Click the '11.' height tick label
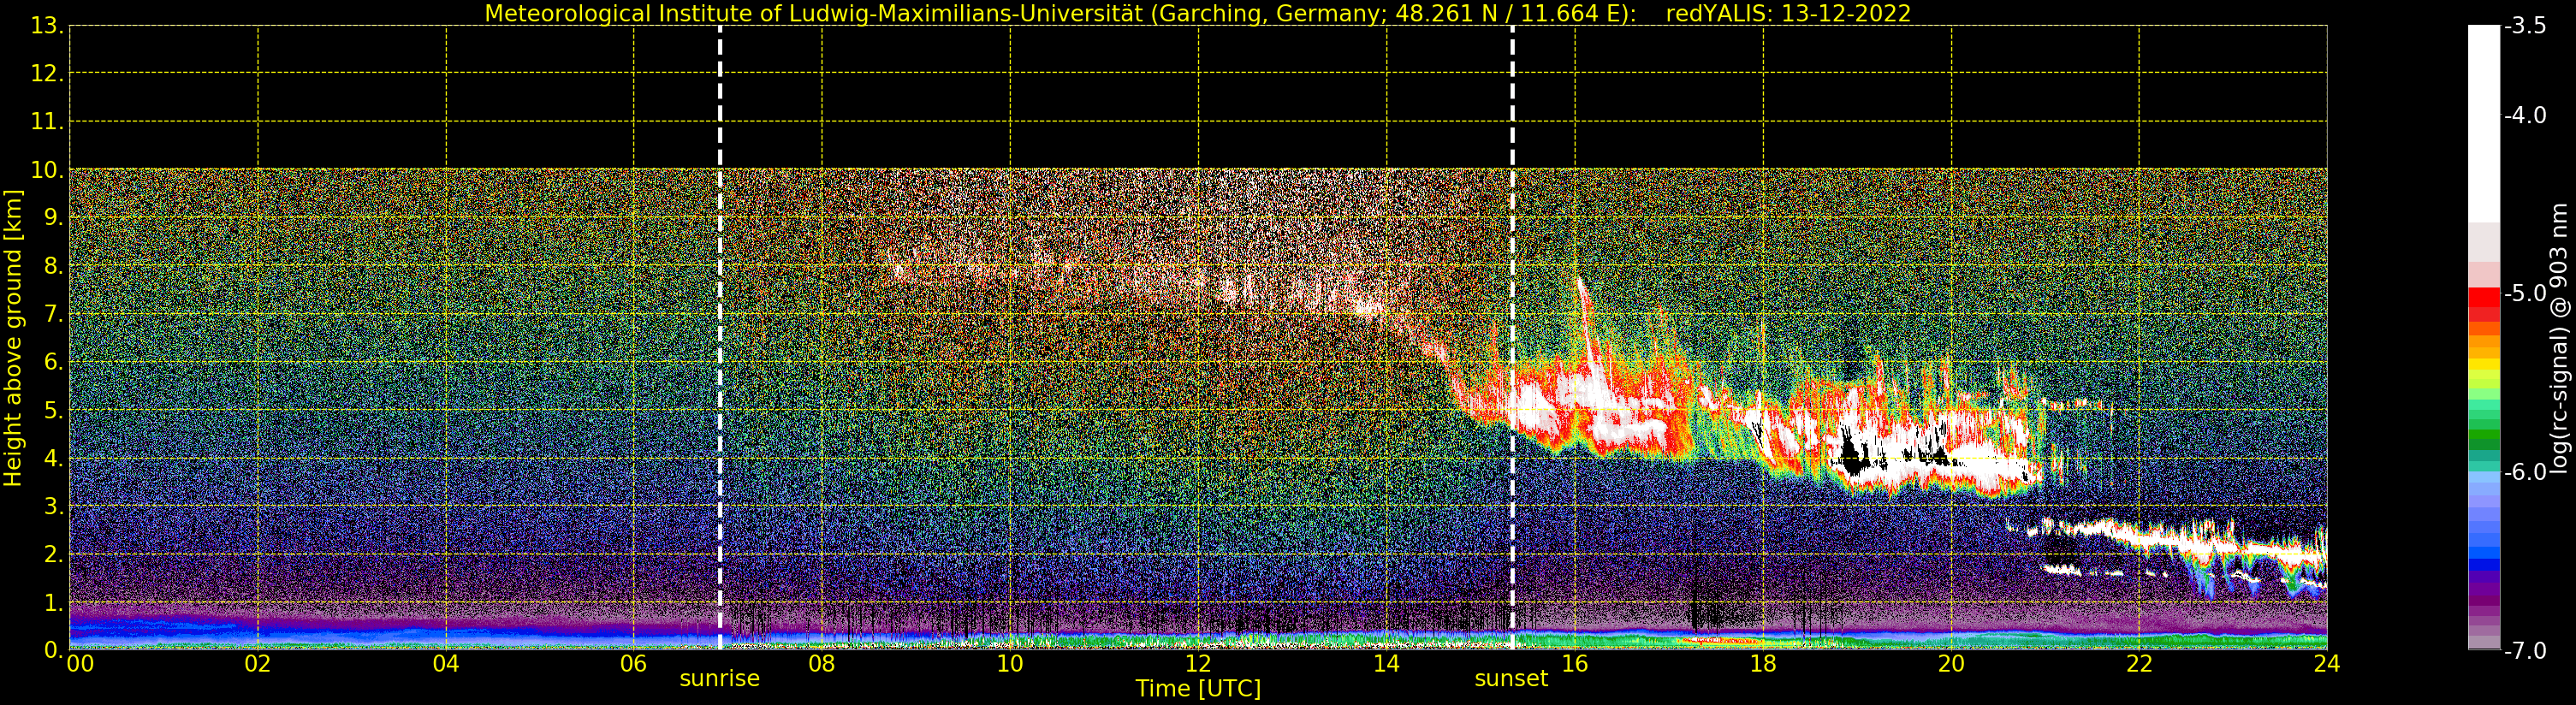 [47, 122]
